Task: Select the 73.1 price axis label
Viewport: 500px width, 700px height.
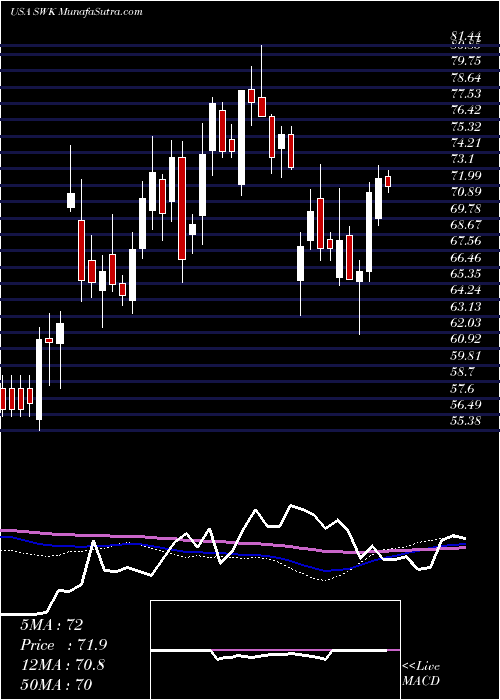Action: pos(462,159)
